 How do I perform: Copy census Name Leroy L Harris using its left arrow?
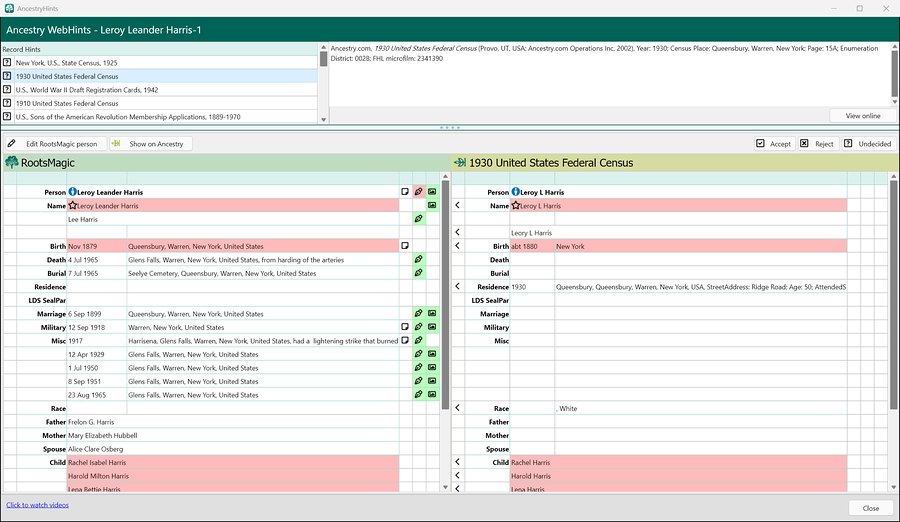[x=457, y=205]
